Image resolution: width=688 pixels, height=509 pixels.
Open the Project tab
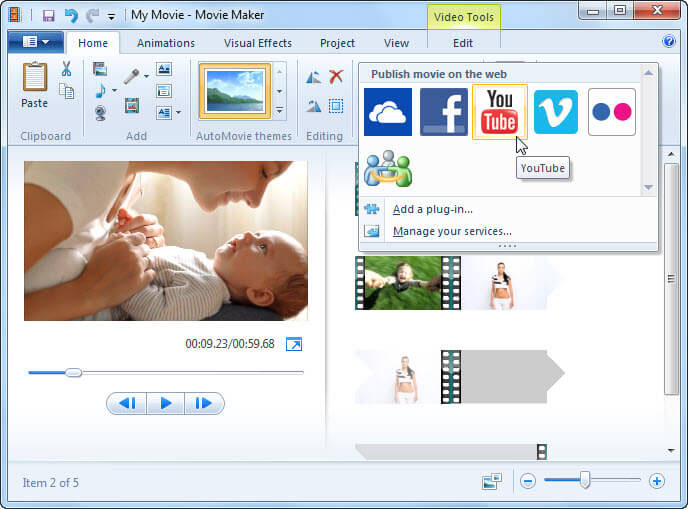point(337,43)
